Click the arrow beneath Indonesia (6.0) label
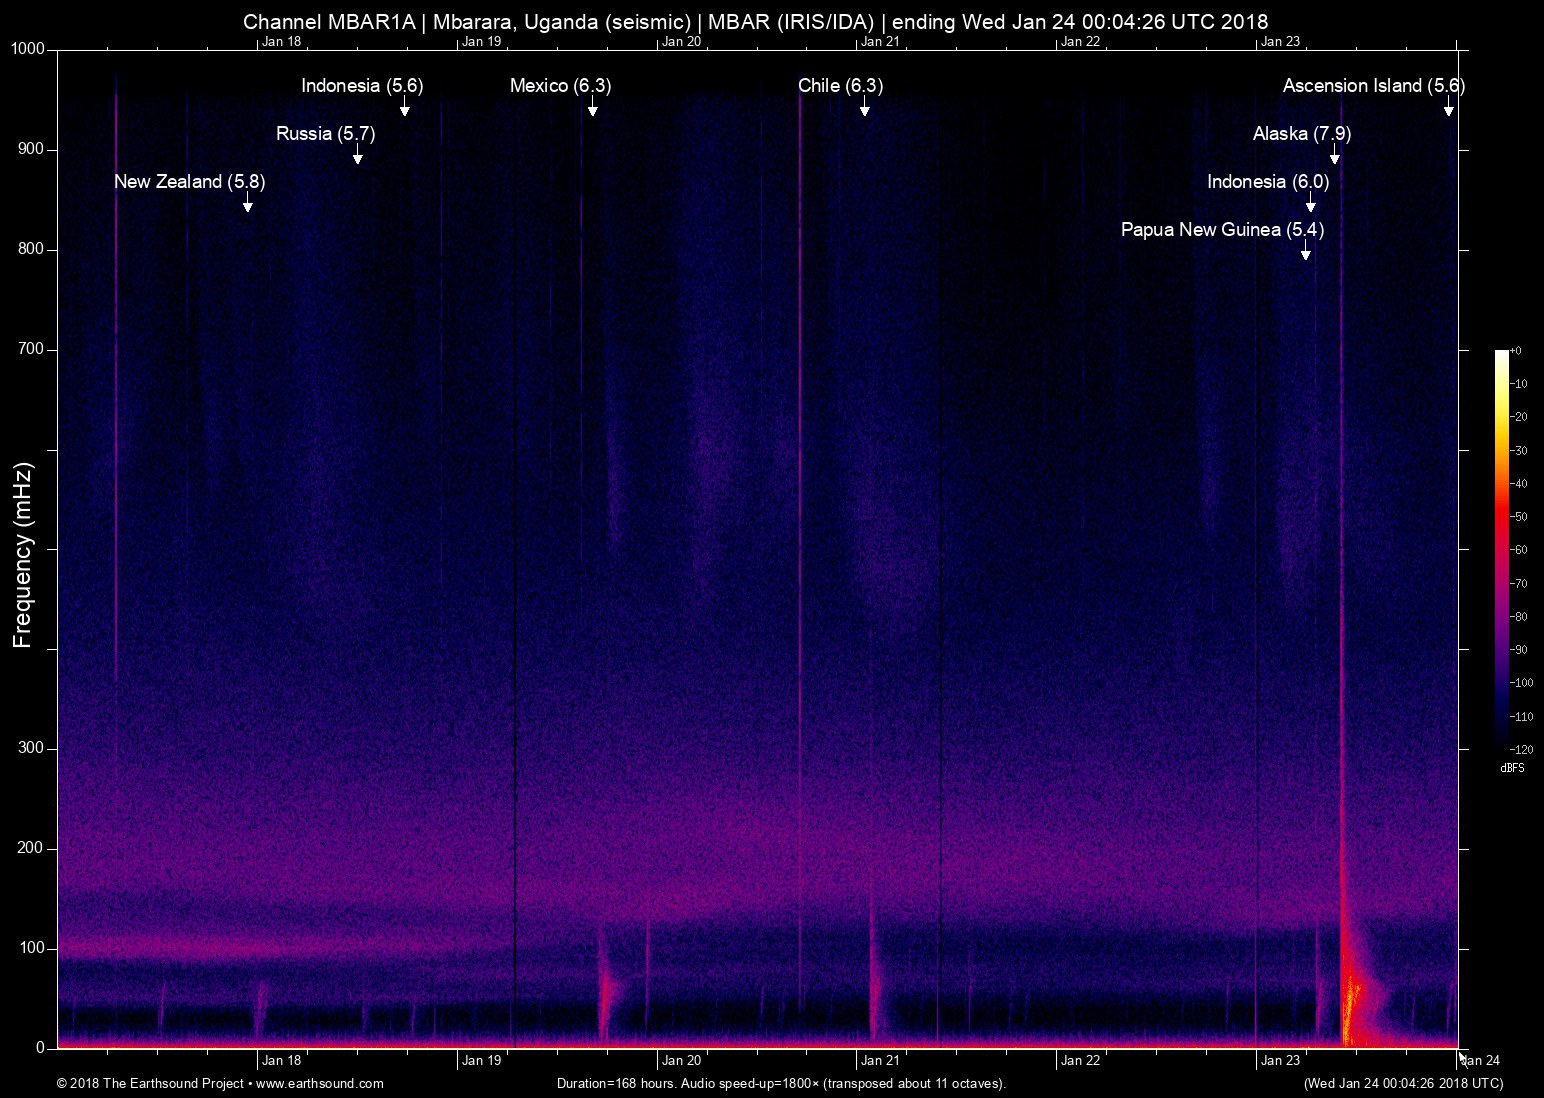Viewport: 1544px width, 1098px height. 1311,204
